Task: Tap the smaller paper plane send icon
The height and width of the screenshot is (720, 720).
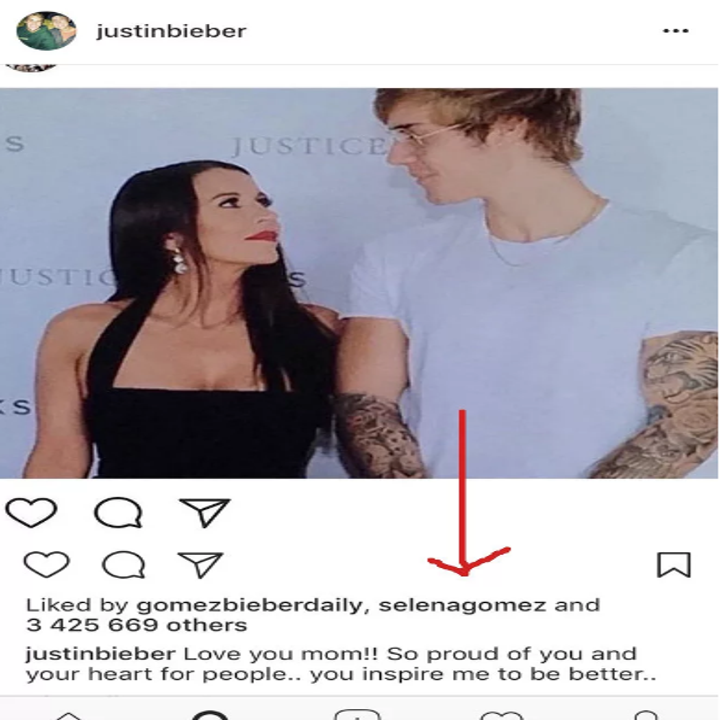Action: (201, 564)
